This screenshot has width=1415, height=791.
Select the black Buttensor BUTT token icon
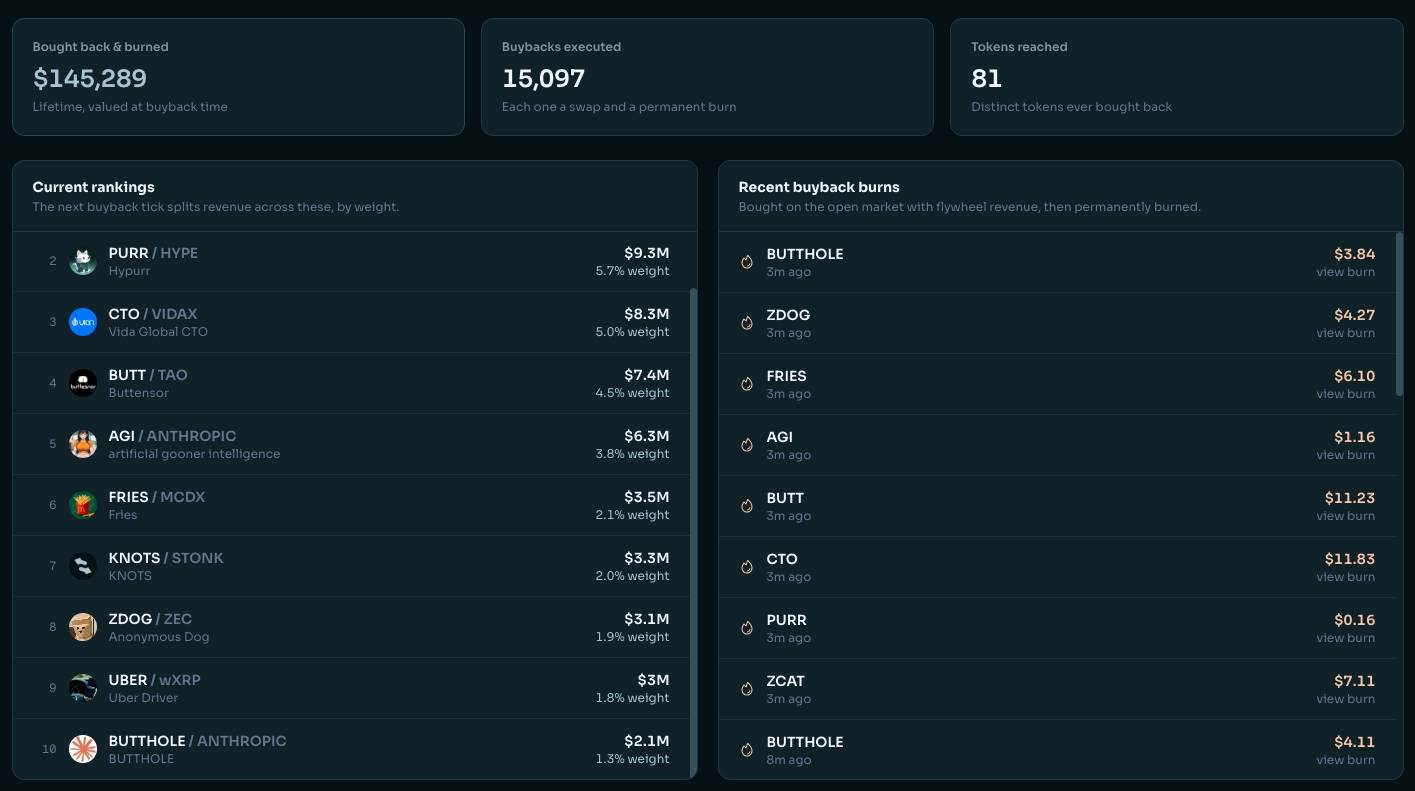click(x=83, y=383)
